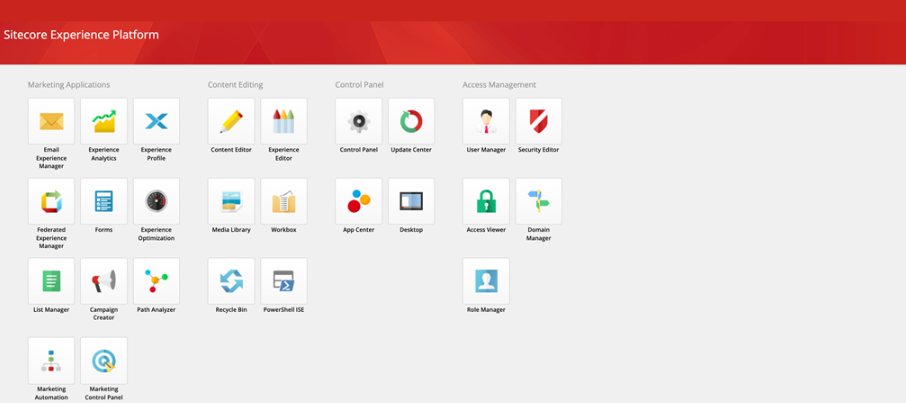Launch PowerShell ISE icon

(x=284, y=281)
